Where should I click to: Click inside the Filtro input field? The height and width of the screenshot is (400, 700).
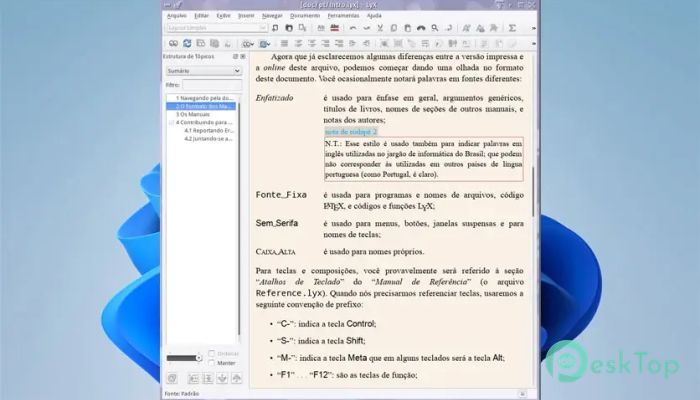click(x=212, y=85)
